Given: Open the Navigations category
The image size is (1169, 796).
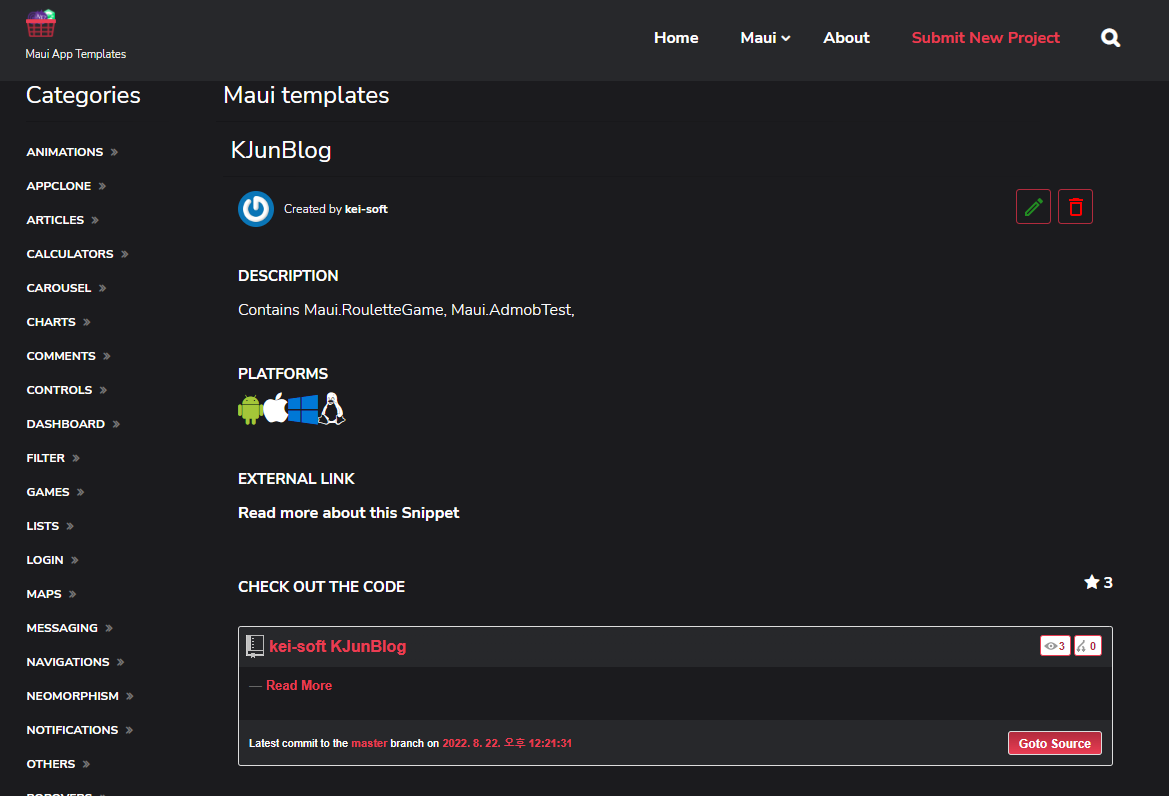Looking at the screenshot, I should pos(75,662).
